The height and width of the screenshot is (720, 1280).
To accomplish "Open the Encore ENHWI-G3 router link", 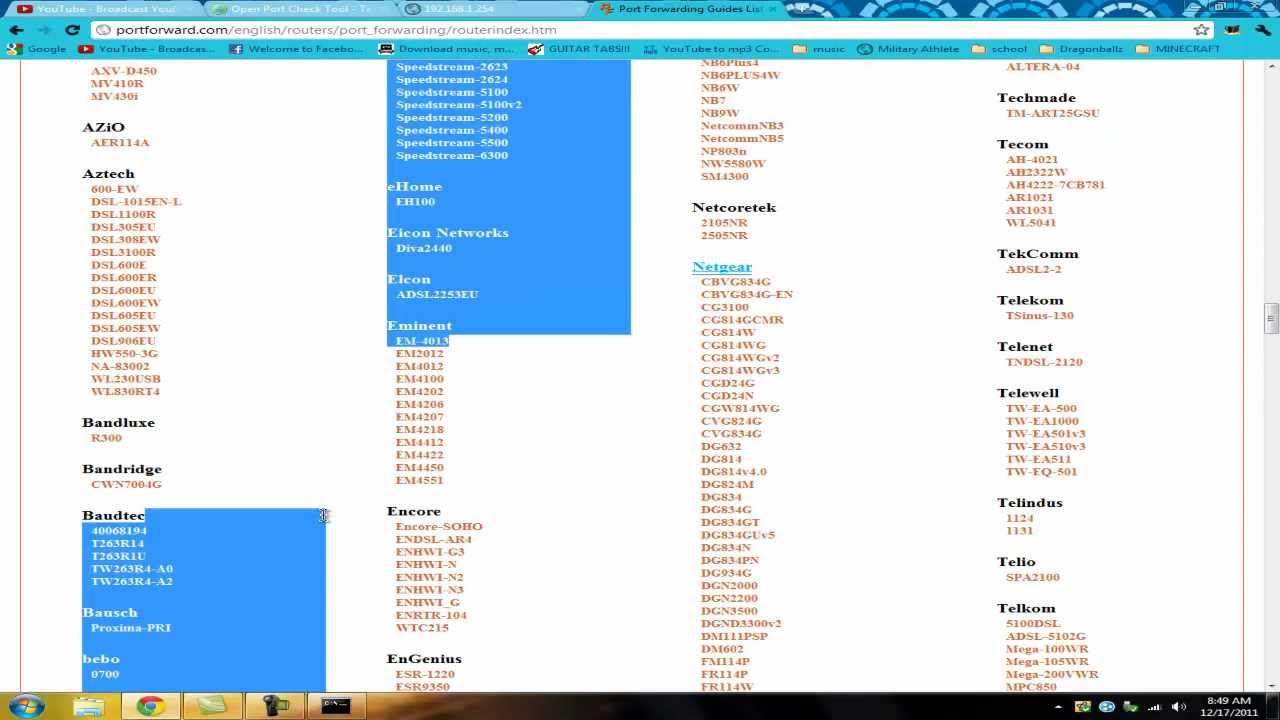I will point(430,552).
